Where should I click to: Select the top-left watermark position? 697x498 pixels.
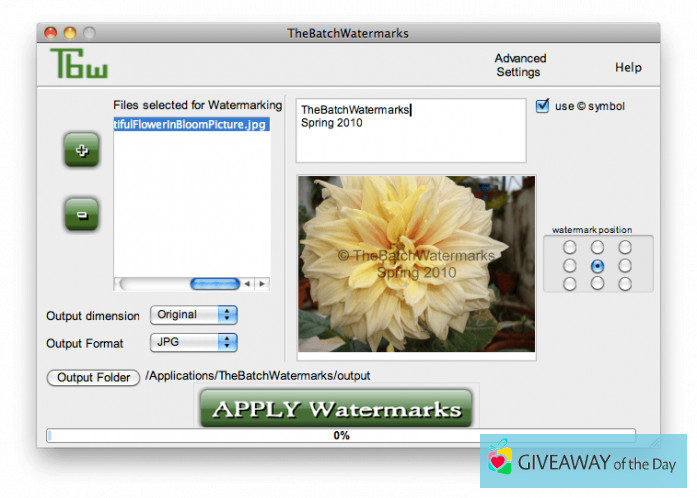(x=570, y=247)
